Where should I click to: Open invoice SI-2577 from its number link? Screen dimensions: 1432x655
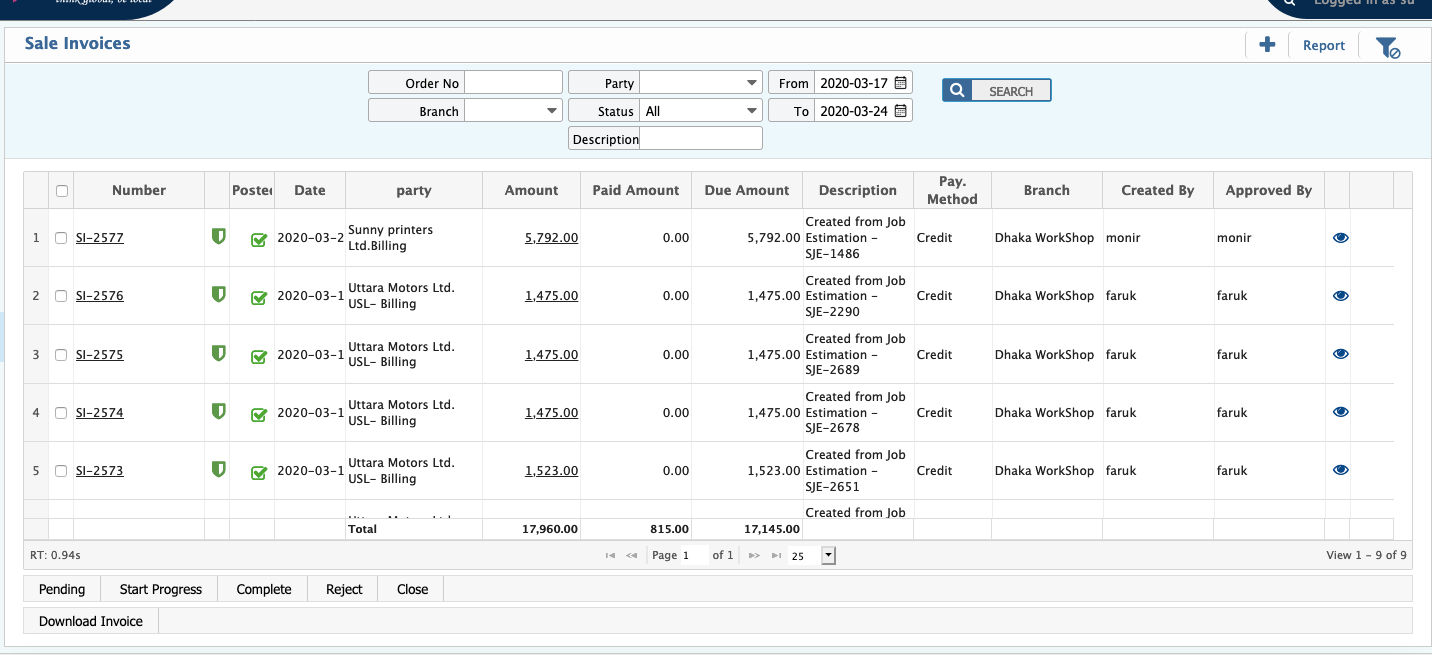100,237
